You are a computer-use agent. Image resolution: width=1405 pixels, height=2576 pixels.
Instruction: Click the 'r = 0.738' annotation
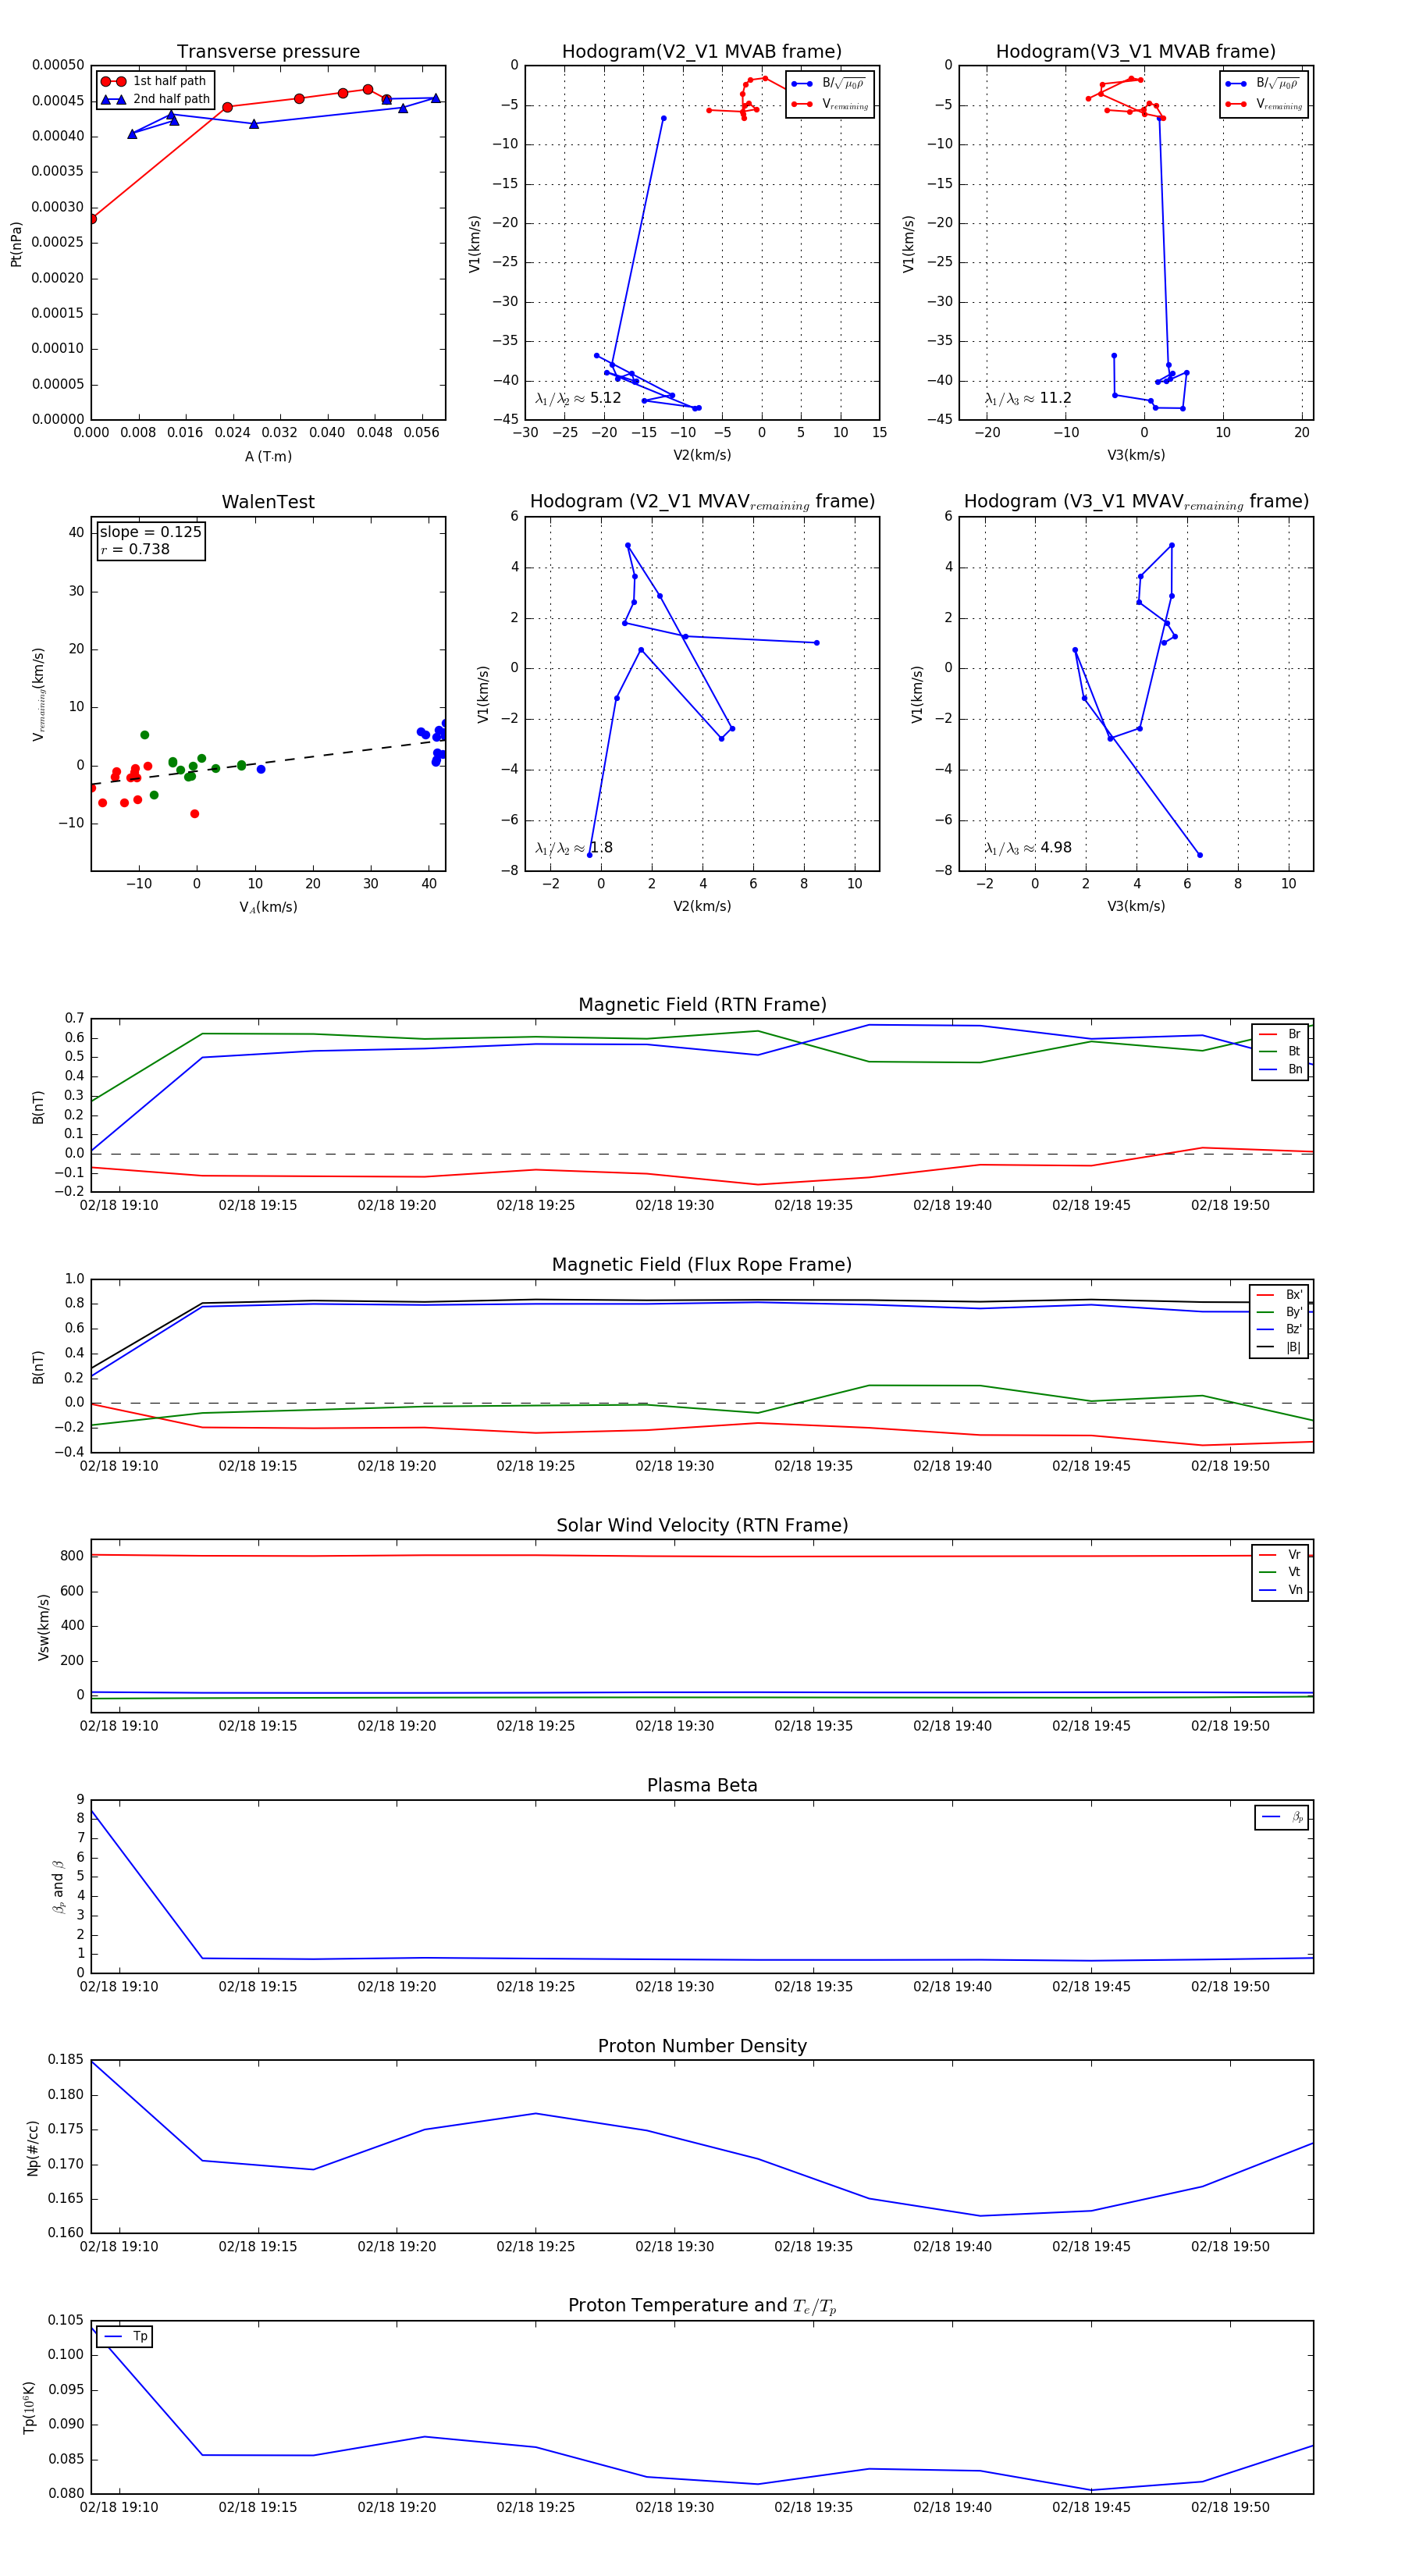[135, 549]
